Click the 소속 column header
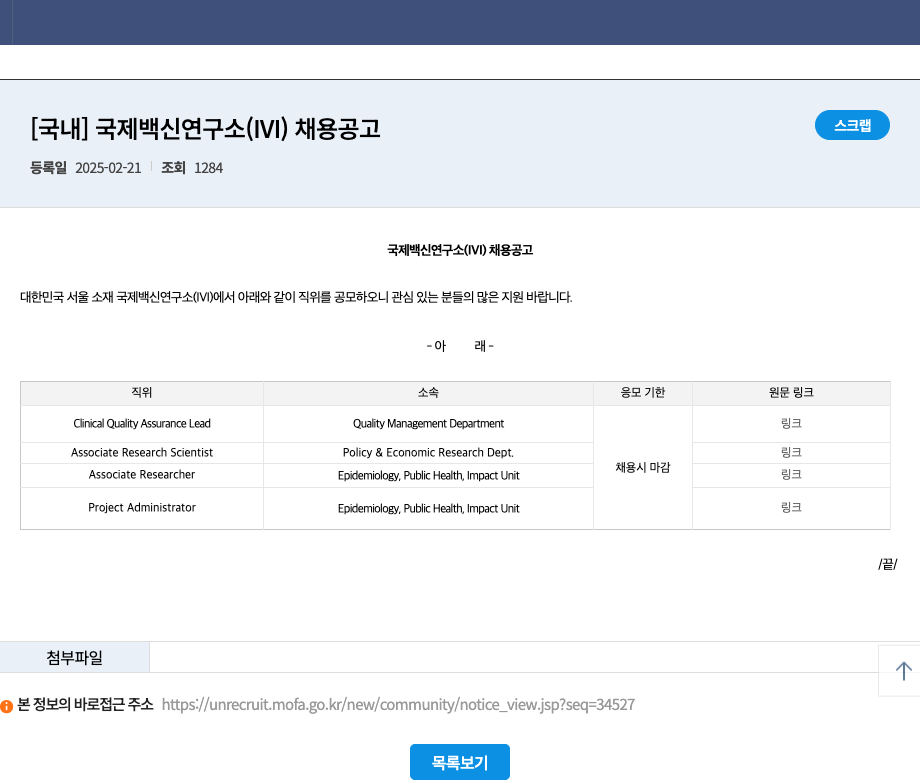 [x=428, y=393]
